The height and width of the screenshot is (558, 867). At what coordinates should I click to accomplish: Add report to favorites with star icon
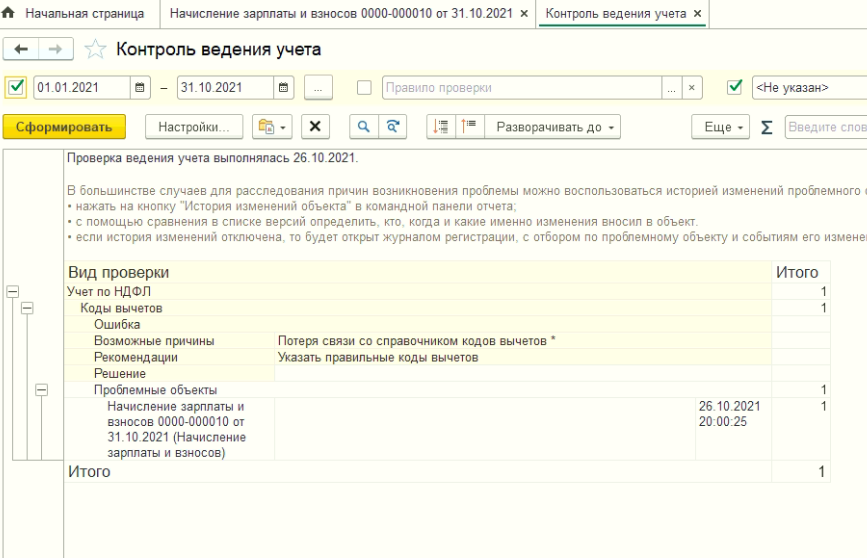95,50
